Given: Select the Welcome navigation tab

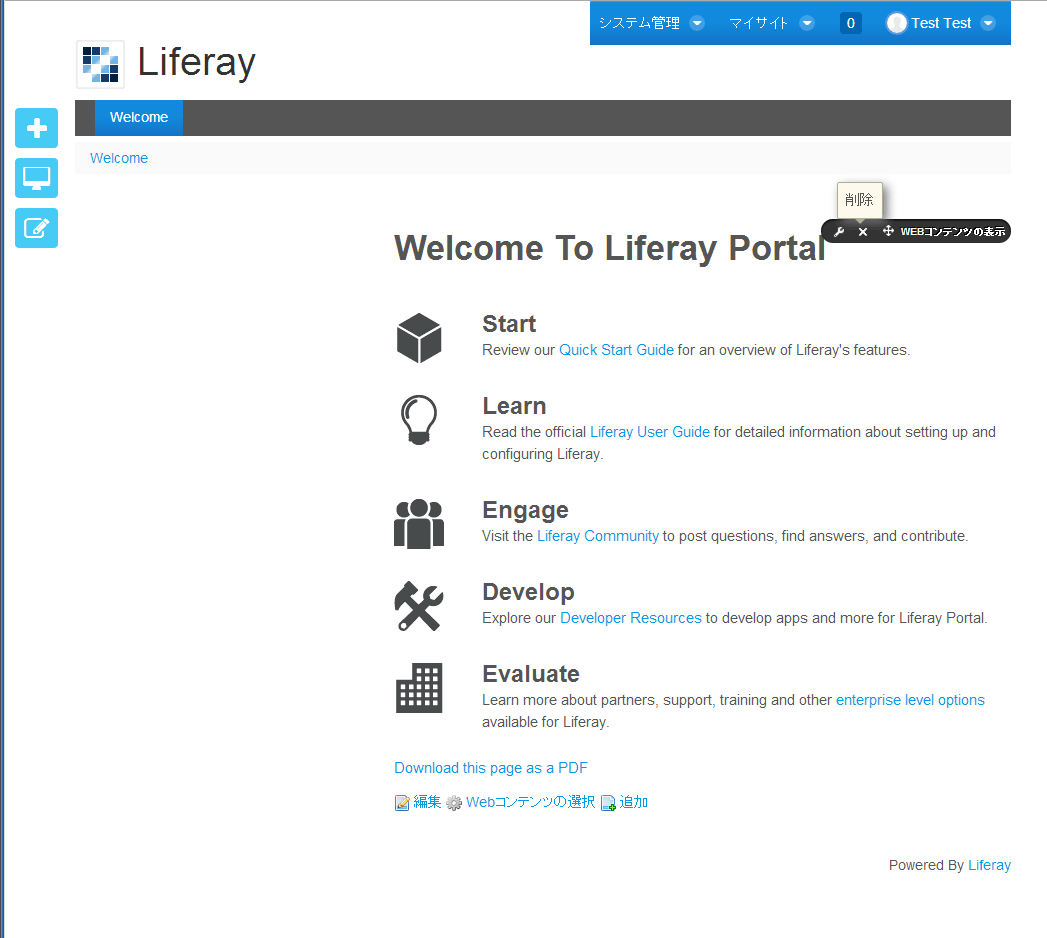Looking at the screenshot, I should 139,118.
